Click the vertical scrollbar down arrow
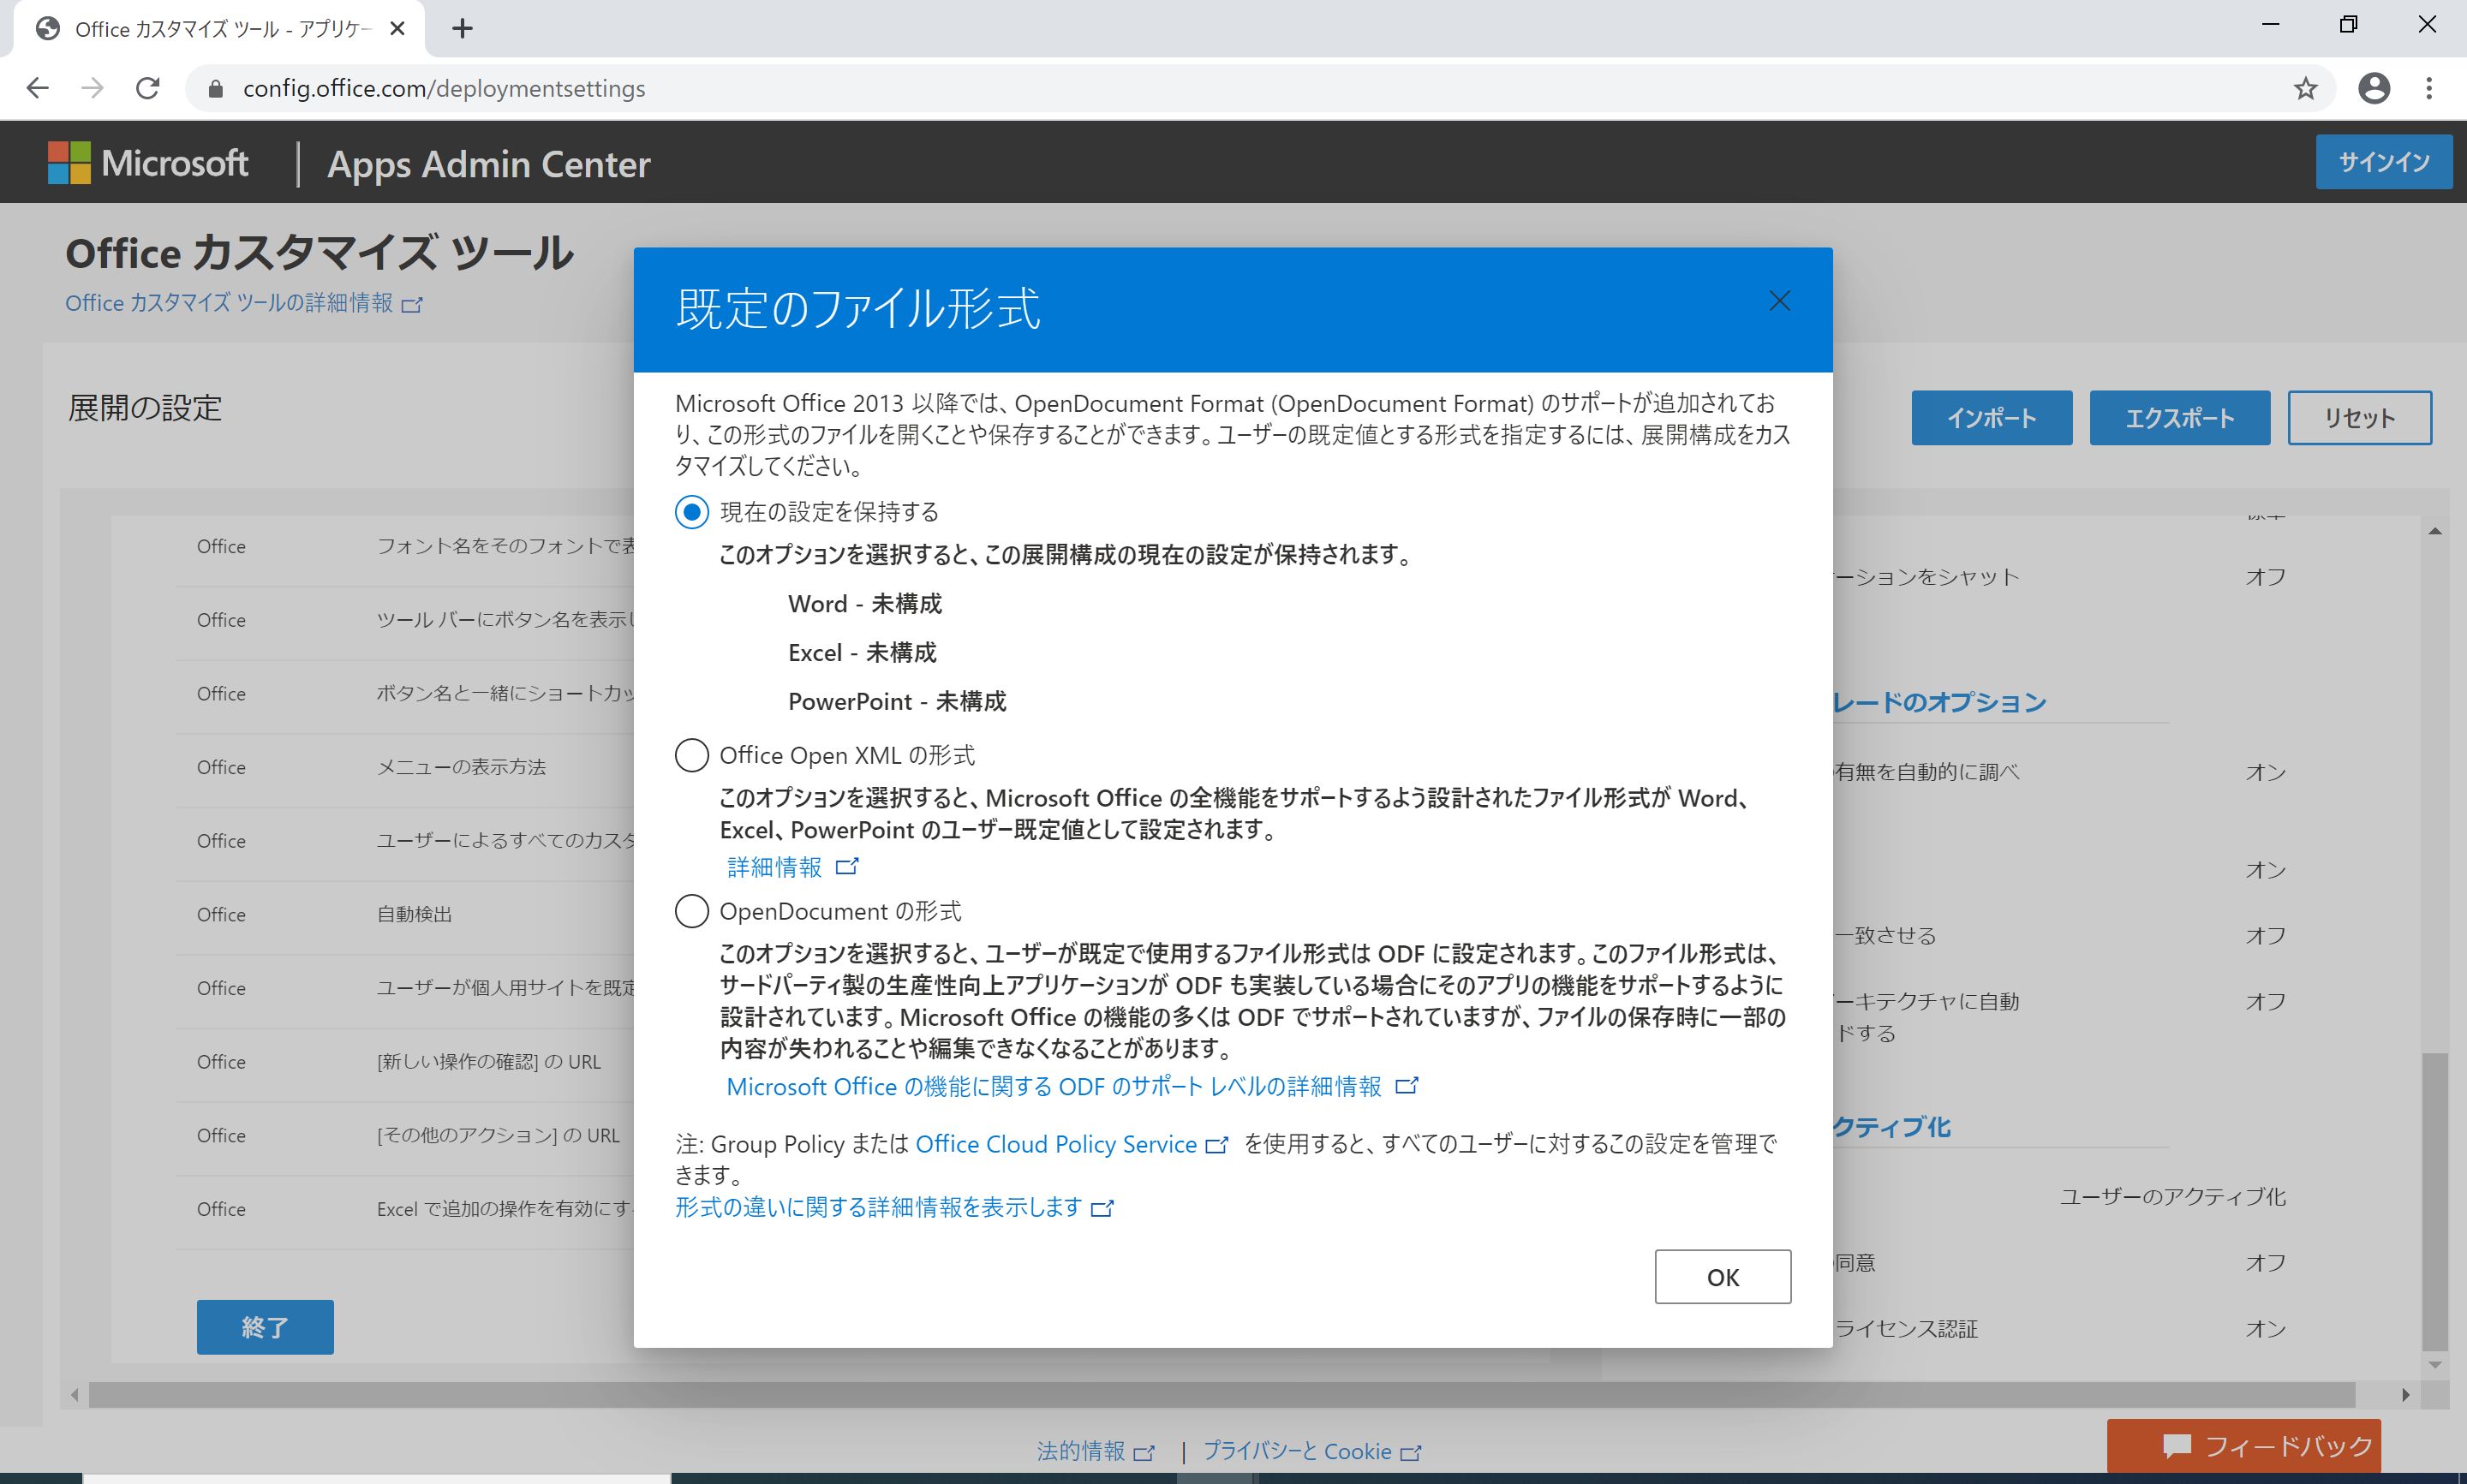 pos(2435,1364)
